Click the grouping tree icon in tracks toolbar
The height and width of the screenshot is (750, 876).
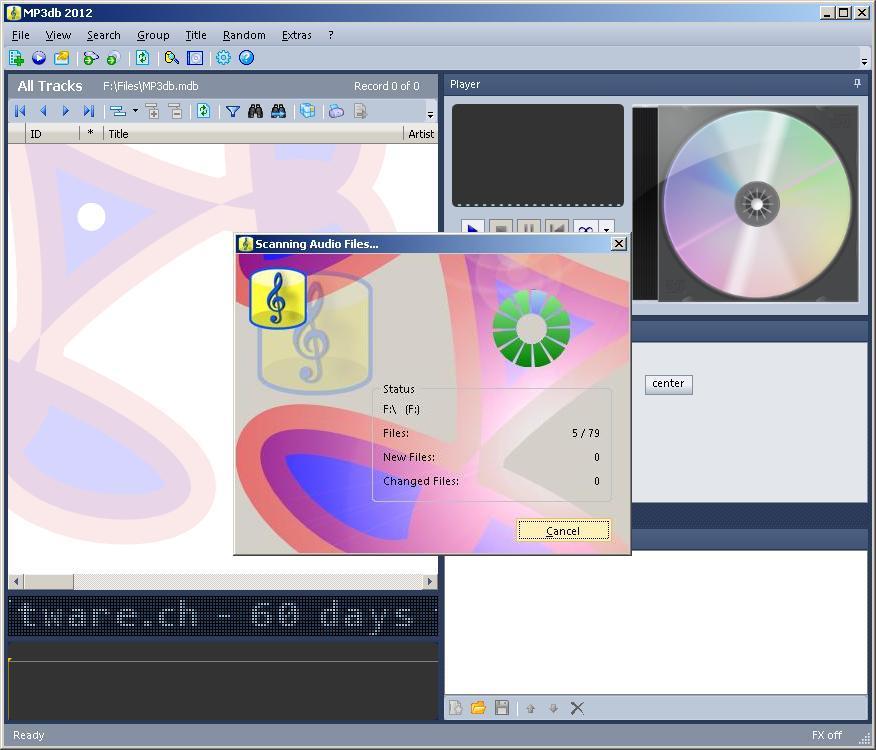[x=118, y=111]
